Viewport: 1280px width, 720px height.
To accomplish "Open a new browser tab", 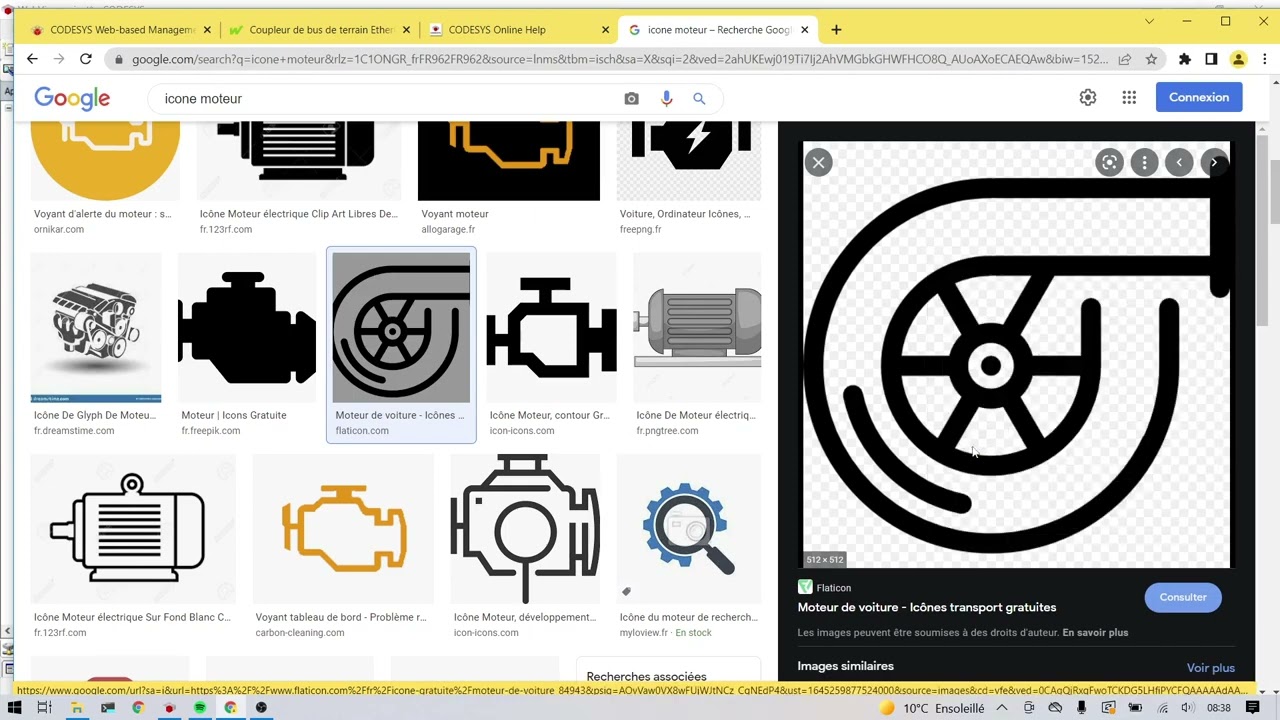I will coord(836,30).
